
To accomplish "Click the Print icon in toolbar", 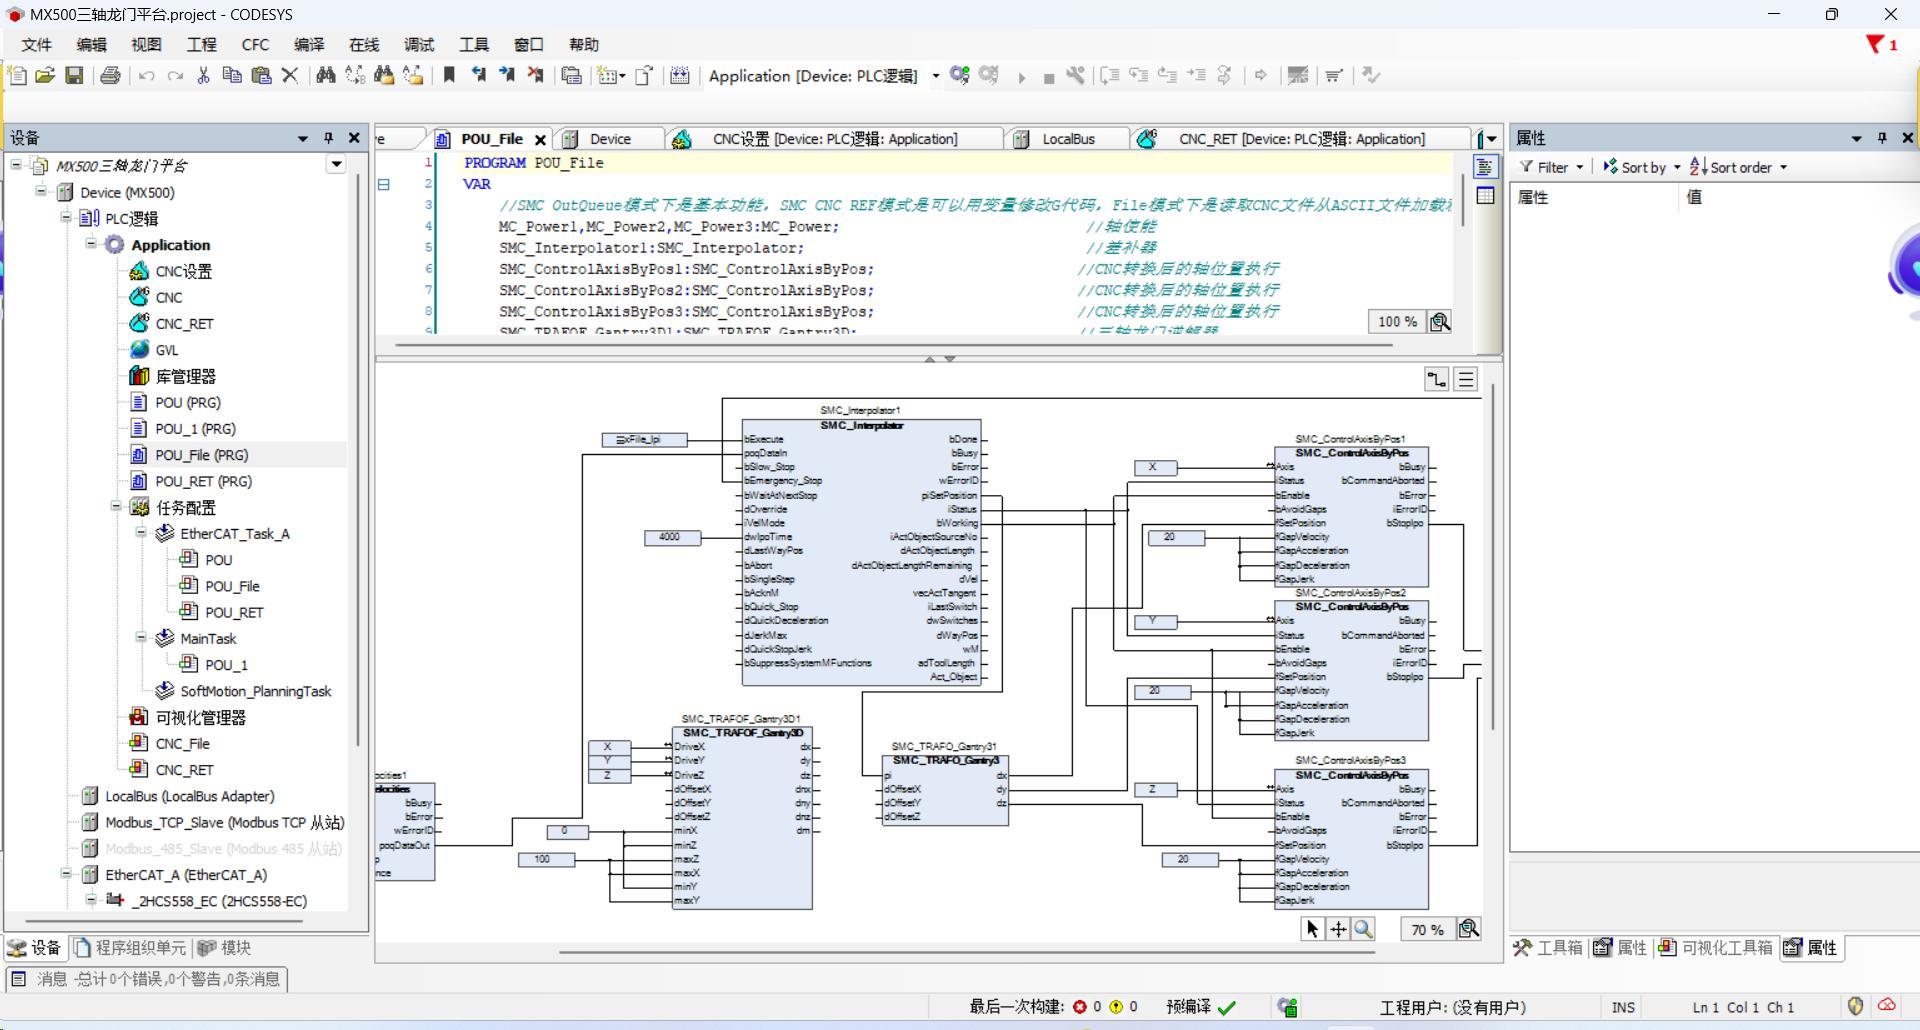I will (x=110, y=76).
